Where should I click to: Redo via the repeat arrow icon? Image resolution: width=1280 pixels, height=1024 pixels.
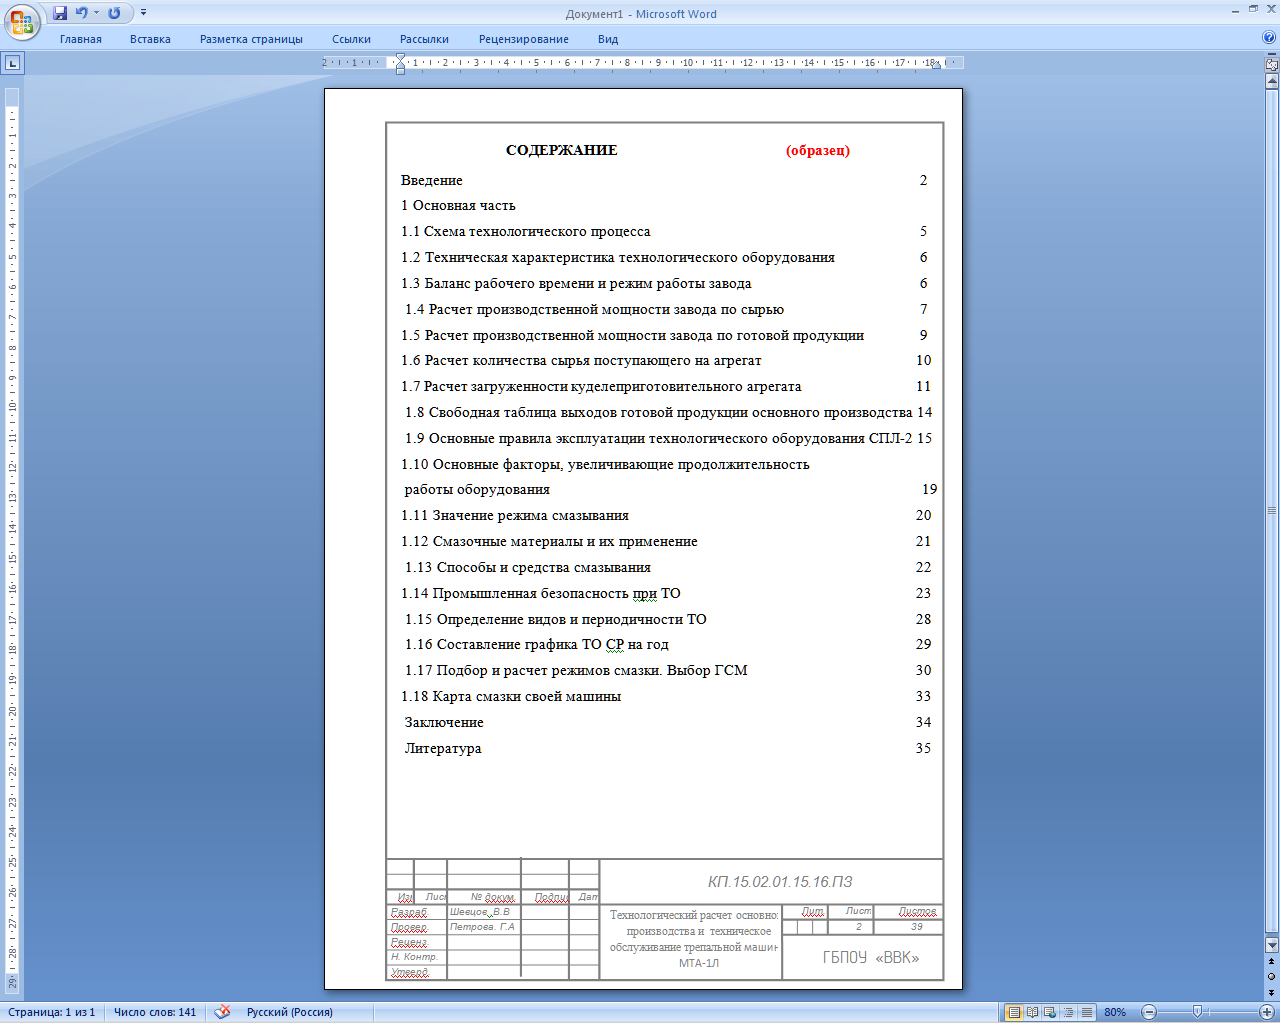coord(114,13)
